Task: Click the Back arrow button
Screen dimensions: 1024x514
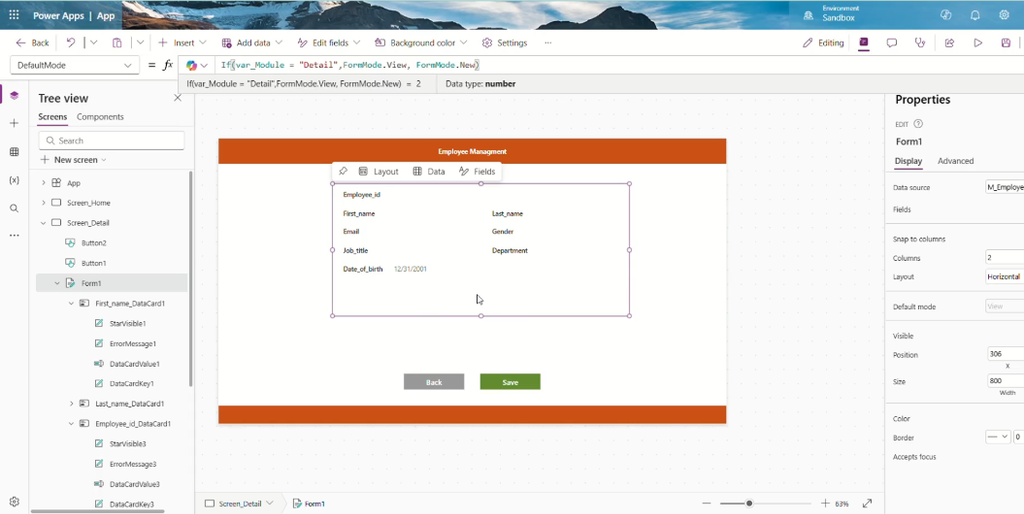Action: point(33,42)
